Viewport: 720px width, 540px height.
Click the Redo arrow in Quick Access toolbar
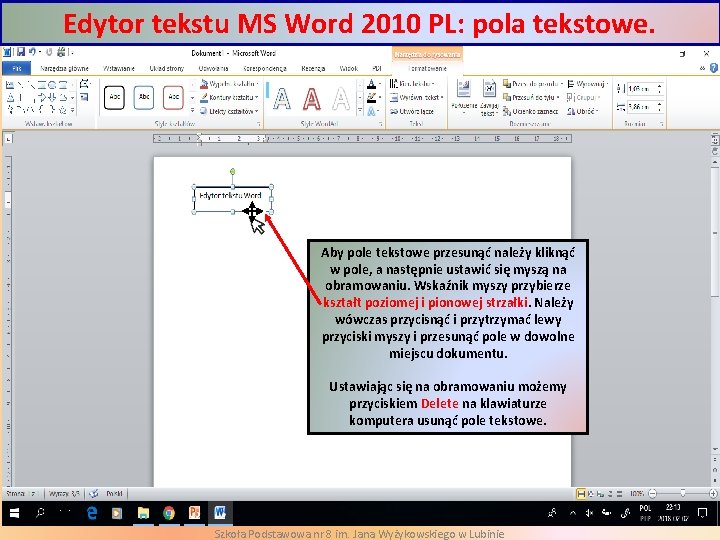(49, 52)
